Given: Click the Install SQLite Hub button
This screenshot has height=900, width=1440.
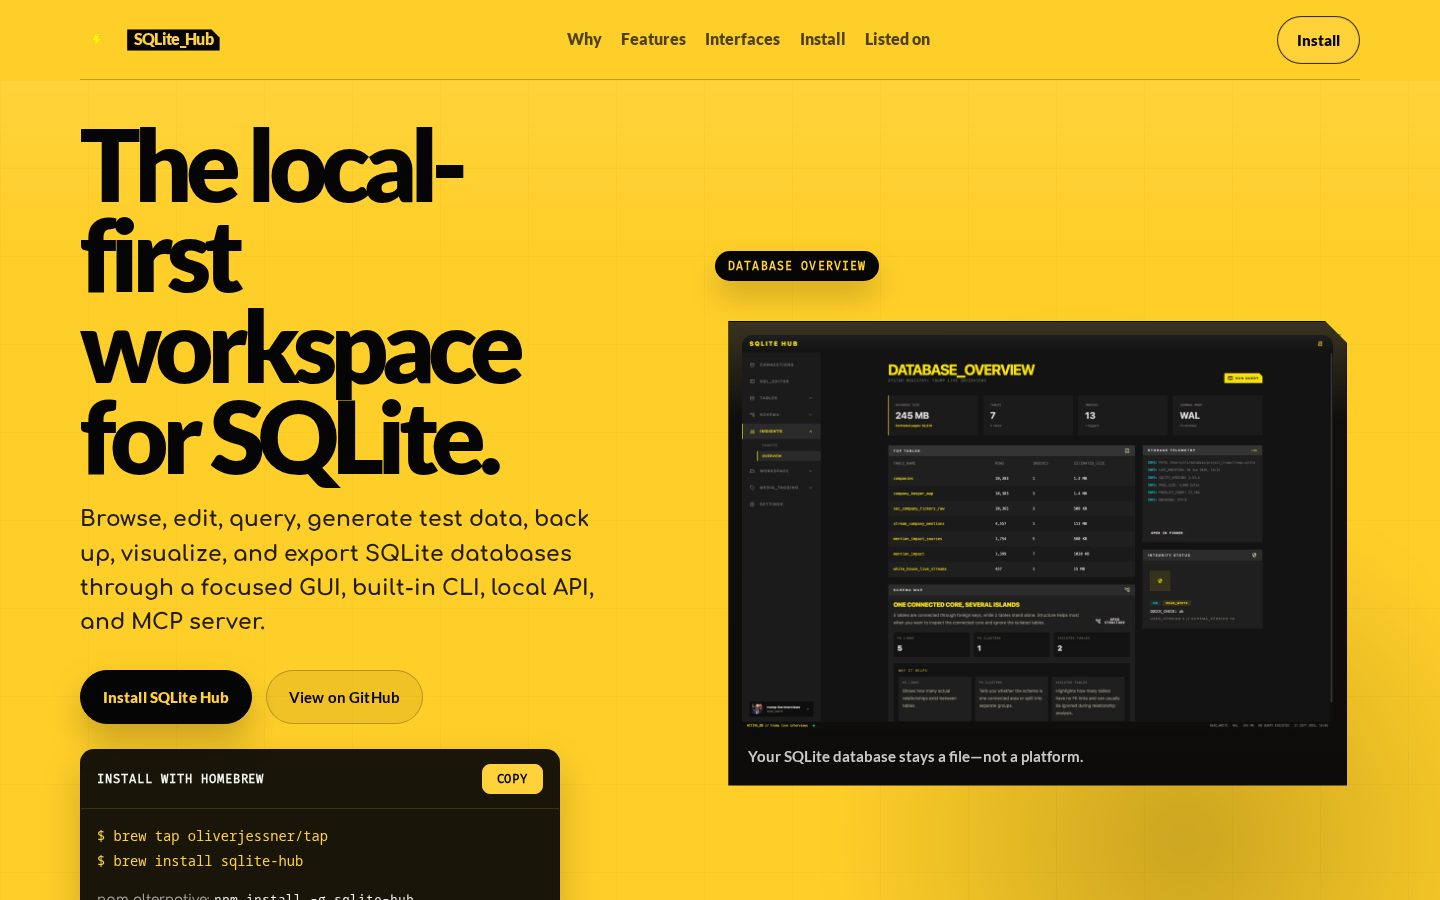Looking at the screenshot, I should [166, 697].
